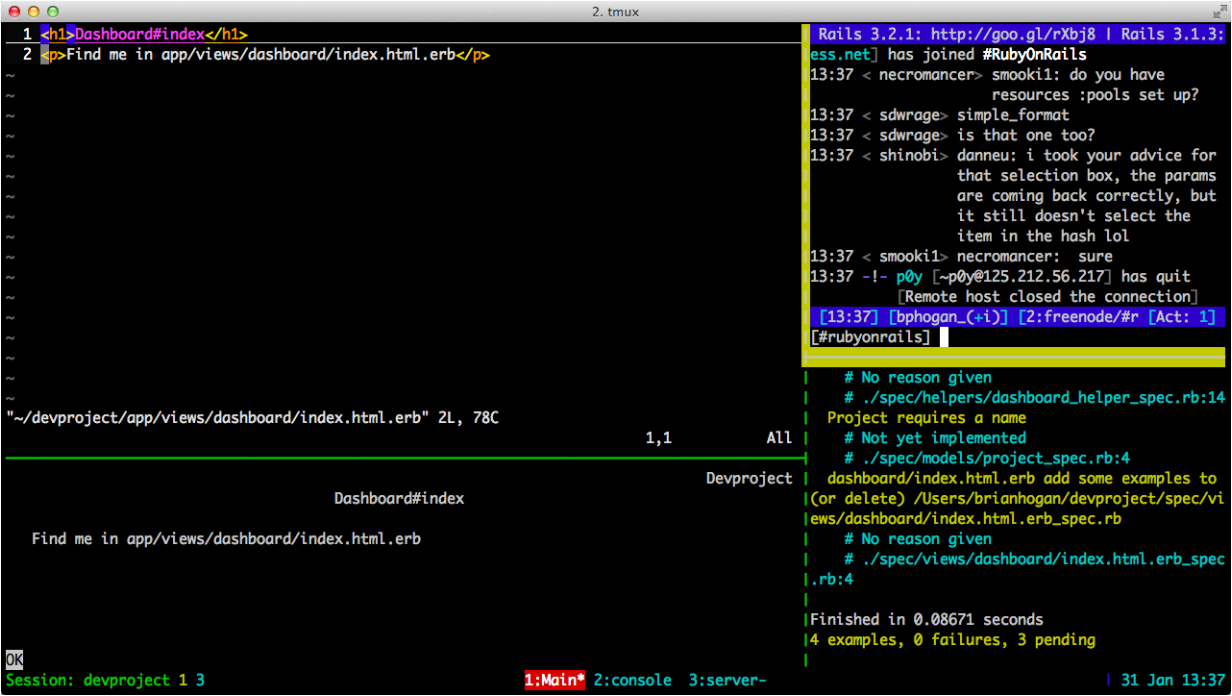The width and height of the screenshot is (1232, 696).
Task: Click 'Find me in app/views' text in lower pane
Action: tap(226, 538)
